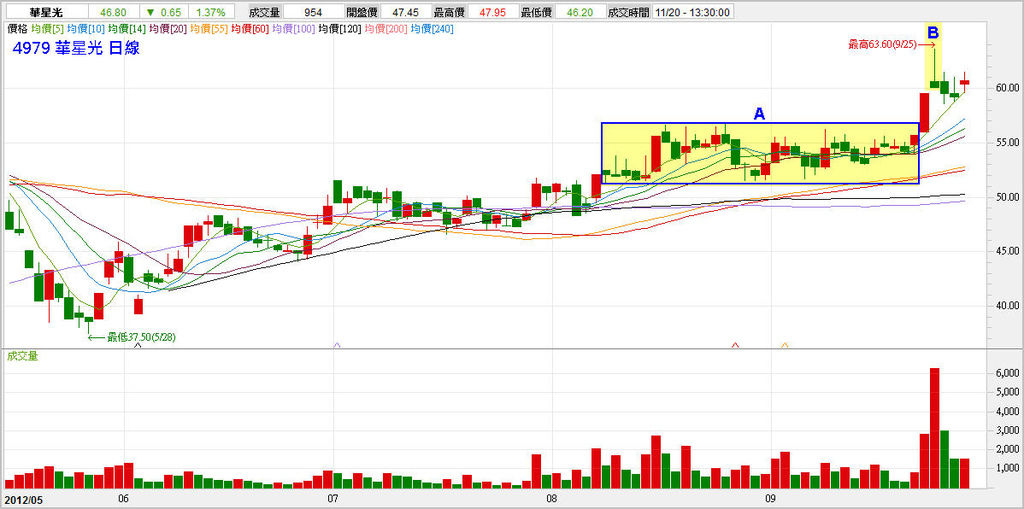Screen dimensions: 1024x509
Task: Click the black triangle marker near 06
Action: (x=138, y=344)
